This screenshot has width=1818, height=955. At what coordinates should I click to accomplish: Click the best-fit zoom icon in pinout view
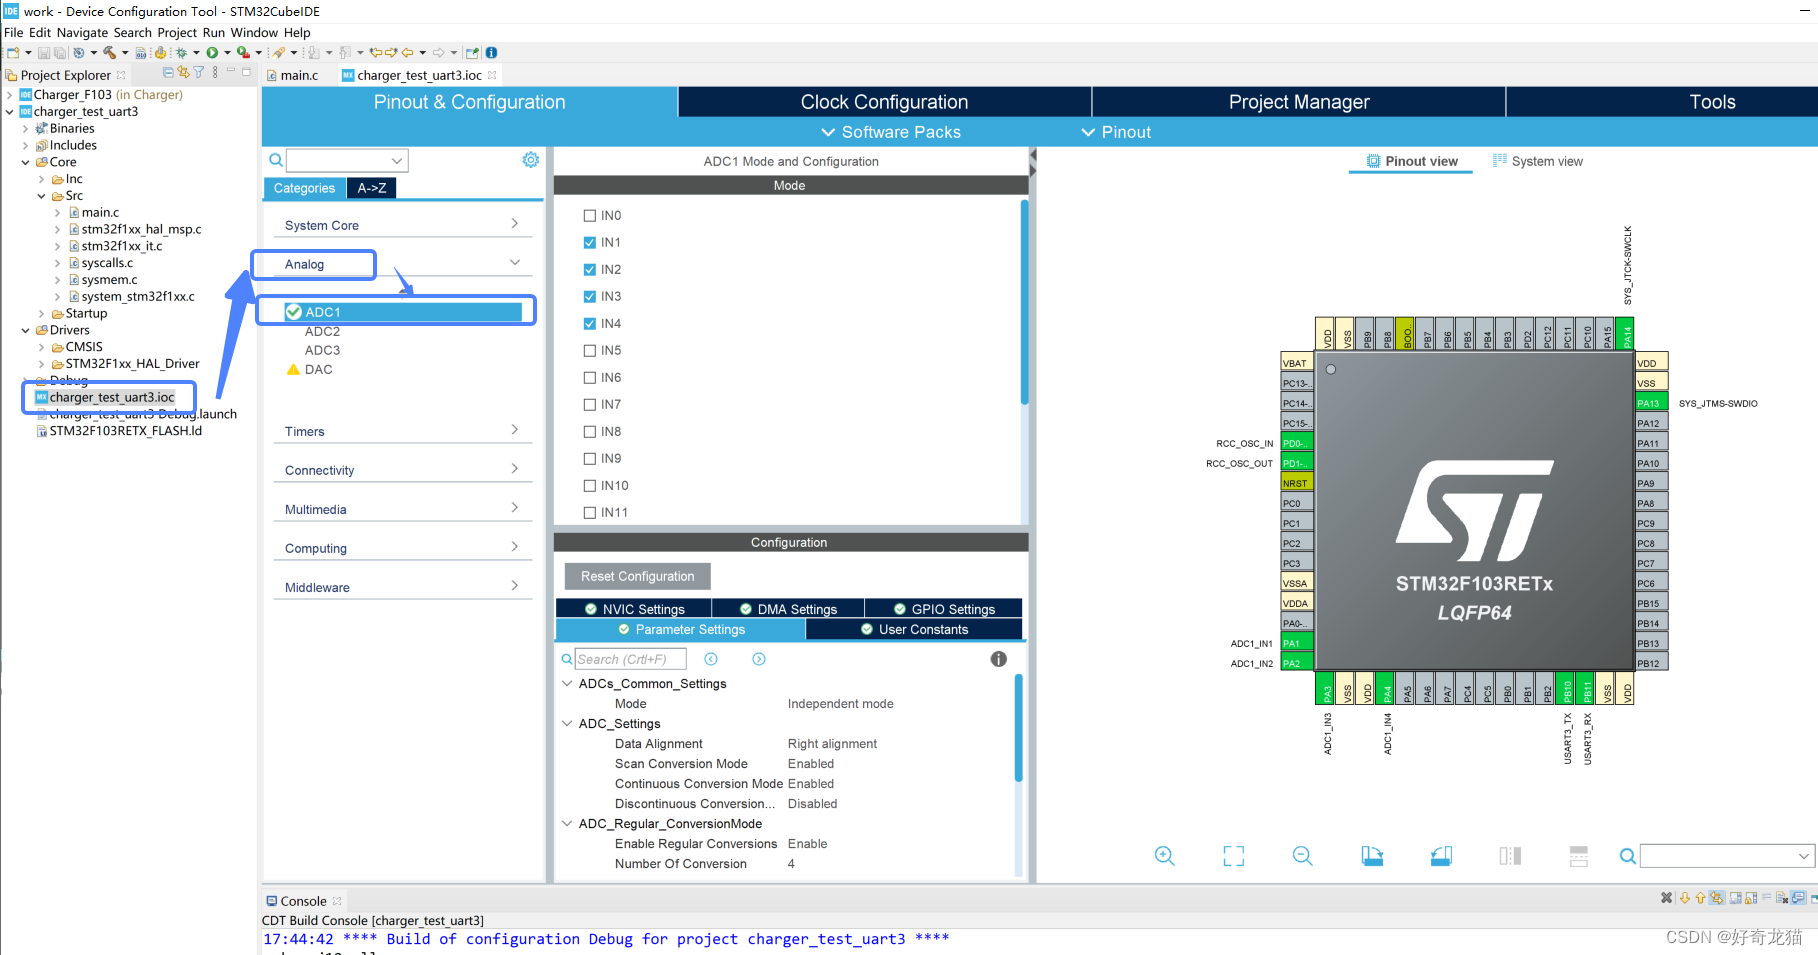1233,856
